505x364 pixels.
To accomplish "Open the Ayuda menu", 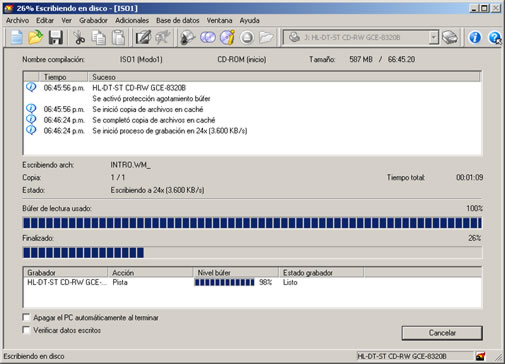I will pyautogui.click(x=250, y=20).
